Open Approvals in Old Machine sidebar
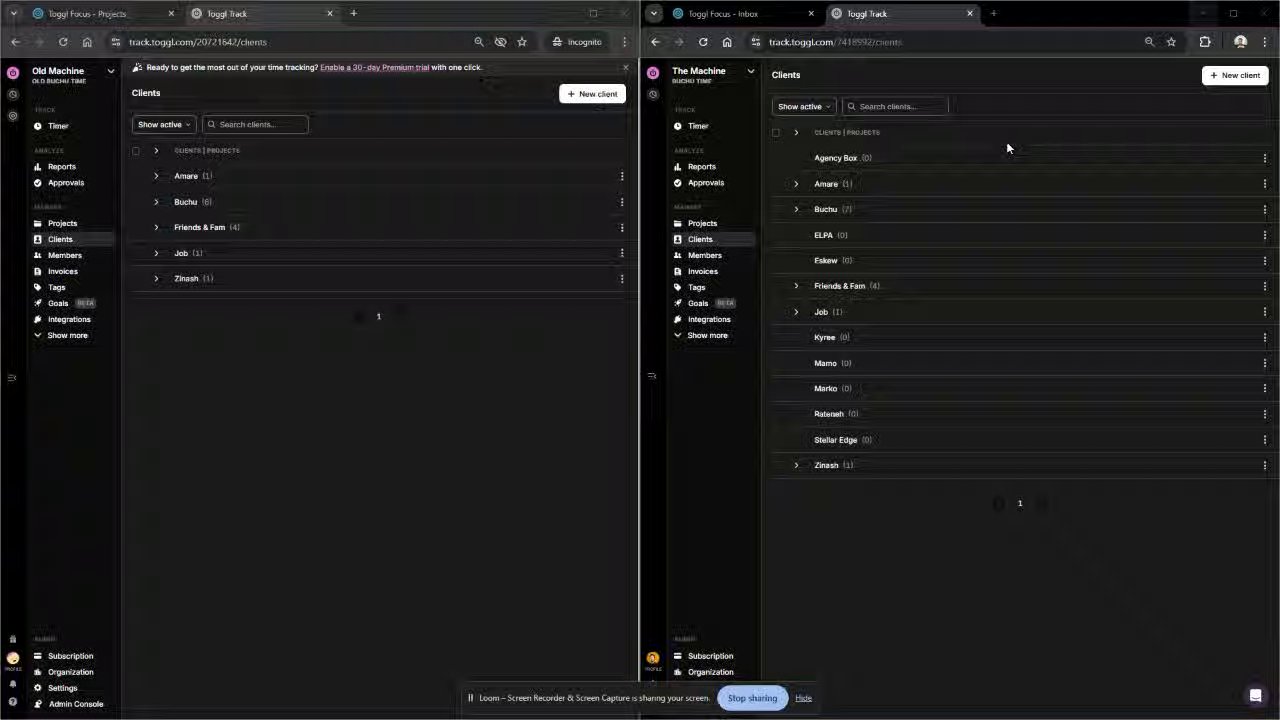 coord(65,183)
